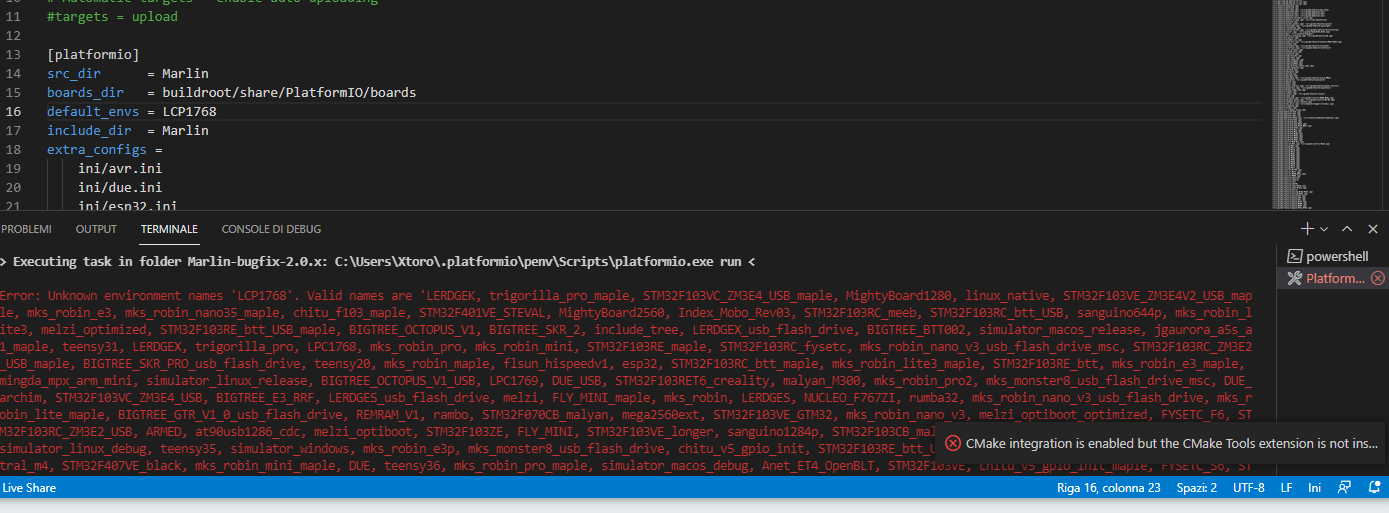Click Live Share in status bar

[x=29, y=488]
